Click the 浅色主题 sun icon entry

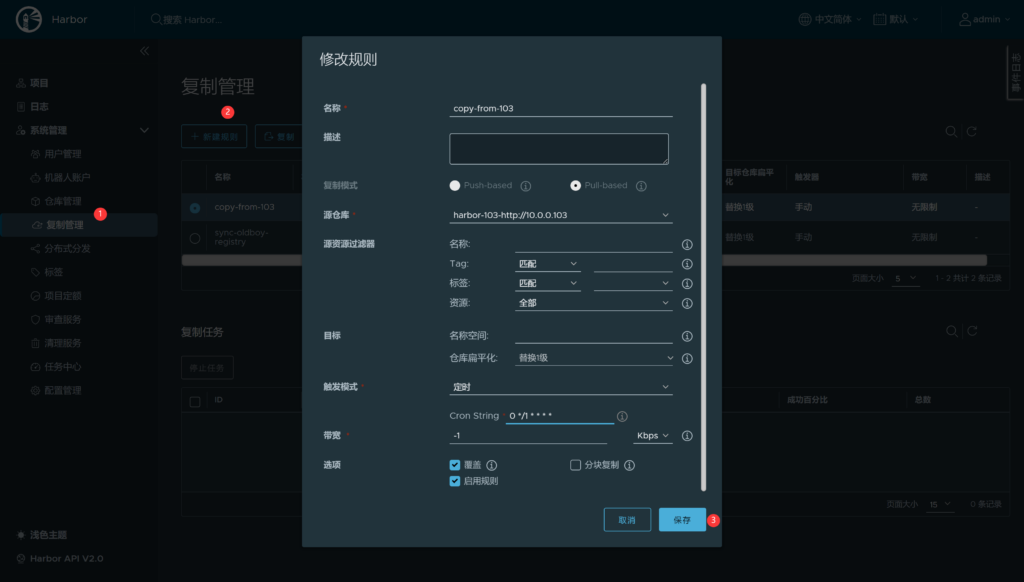click(x=42, y=535)
